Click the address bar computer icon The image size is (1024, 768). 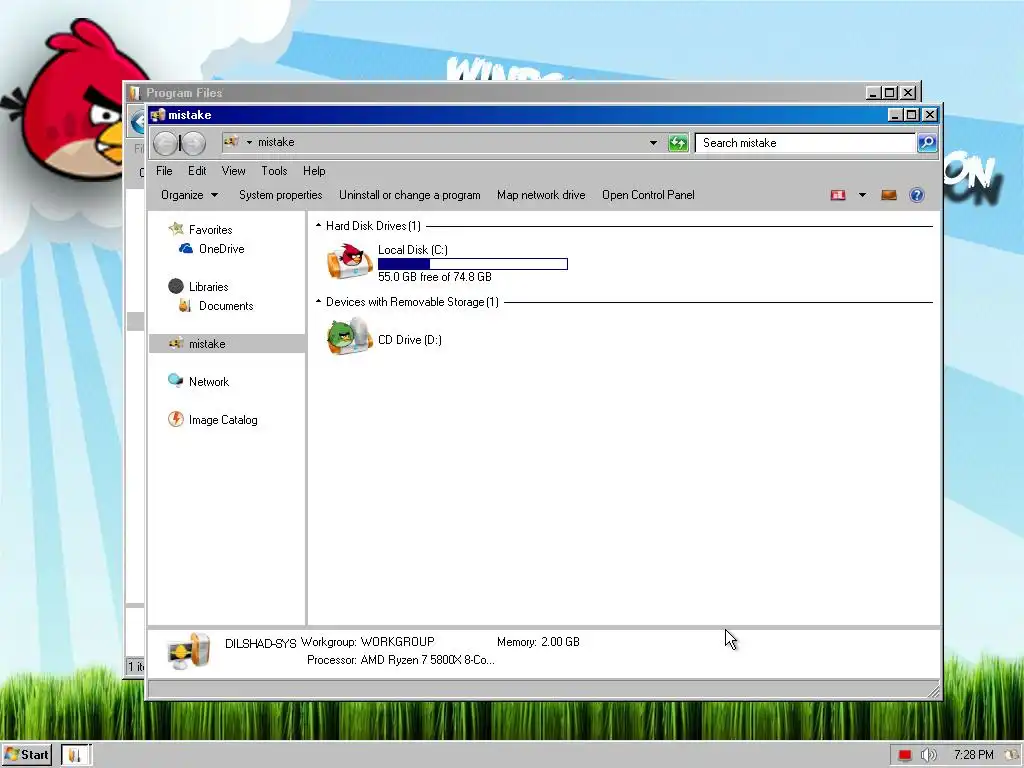point(231,141)
